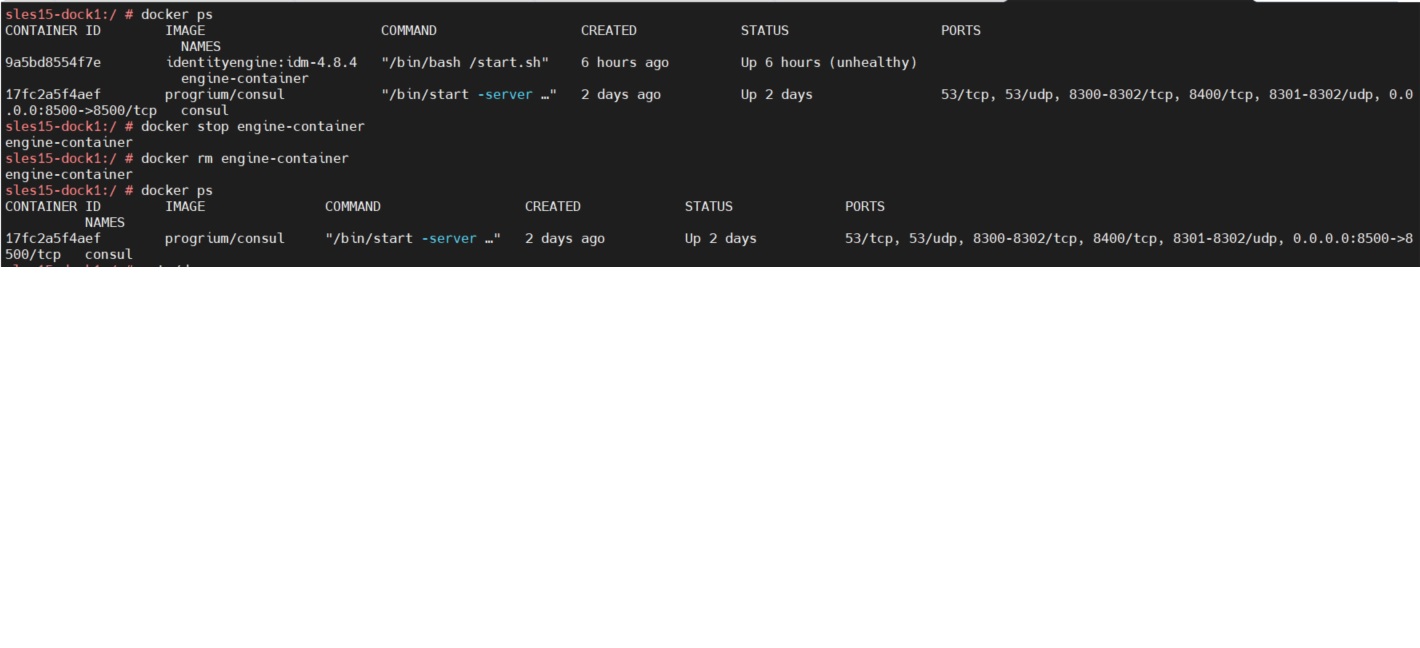Select the Up 6 hours (unhealthy) status text
This screenshot has height=648, width=1420.
point(827,62)
